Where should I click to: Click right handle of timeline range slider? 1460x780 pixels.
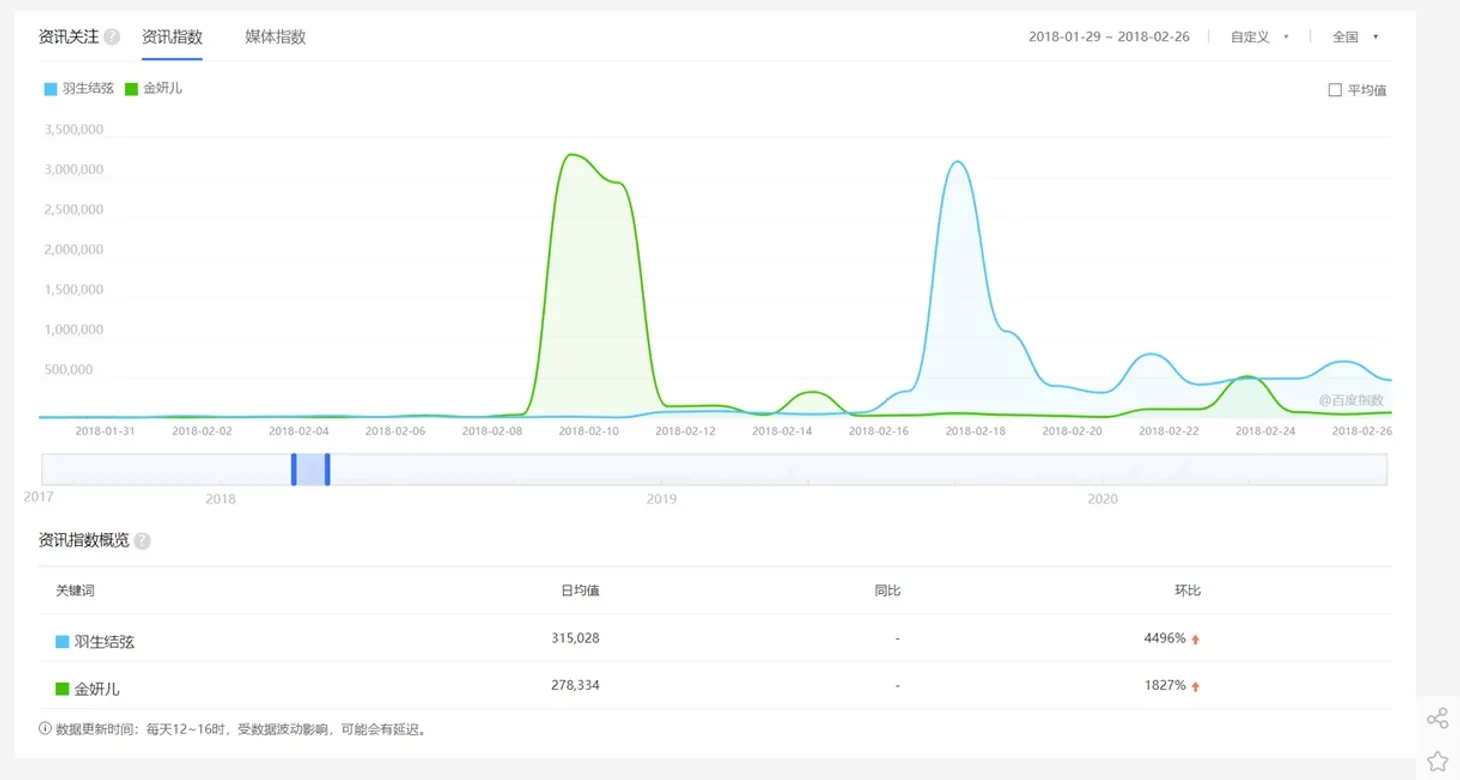[327, 469]
